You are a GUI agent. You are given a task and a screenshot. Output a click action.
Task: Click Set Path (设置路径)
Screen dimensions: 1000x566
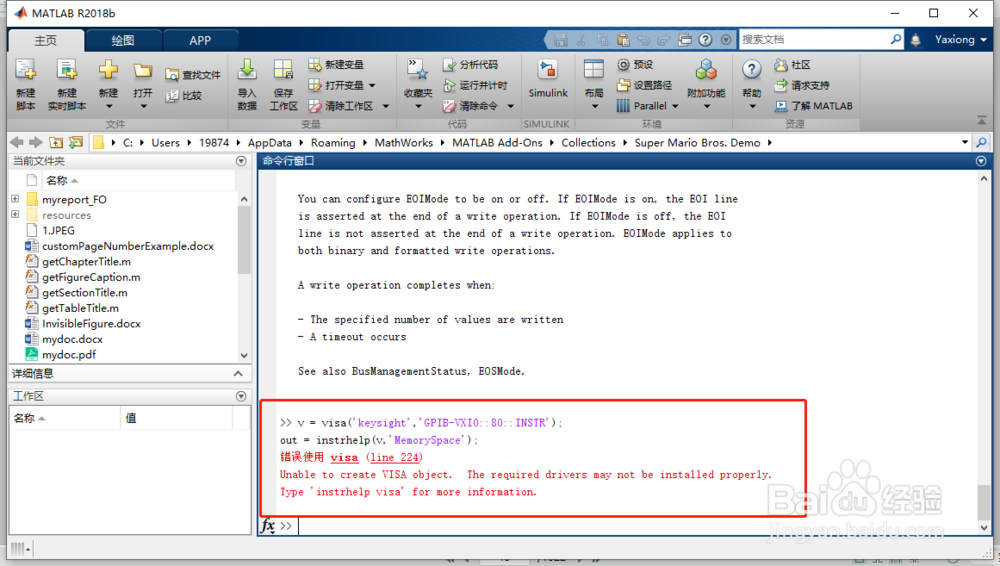coord(644,85)
